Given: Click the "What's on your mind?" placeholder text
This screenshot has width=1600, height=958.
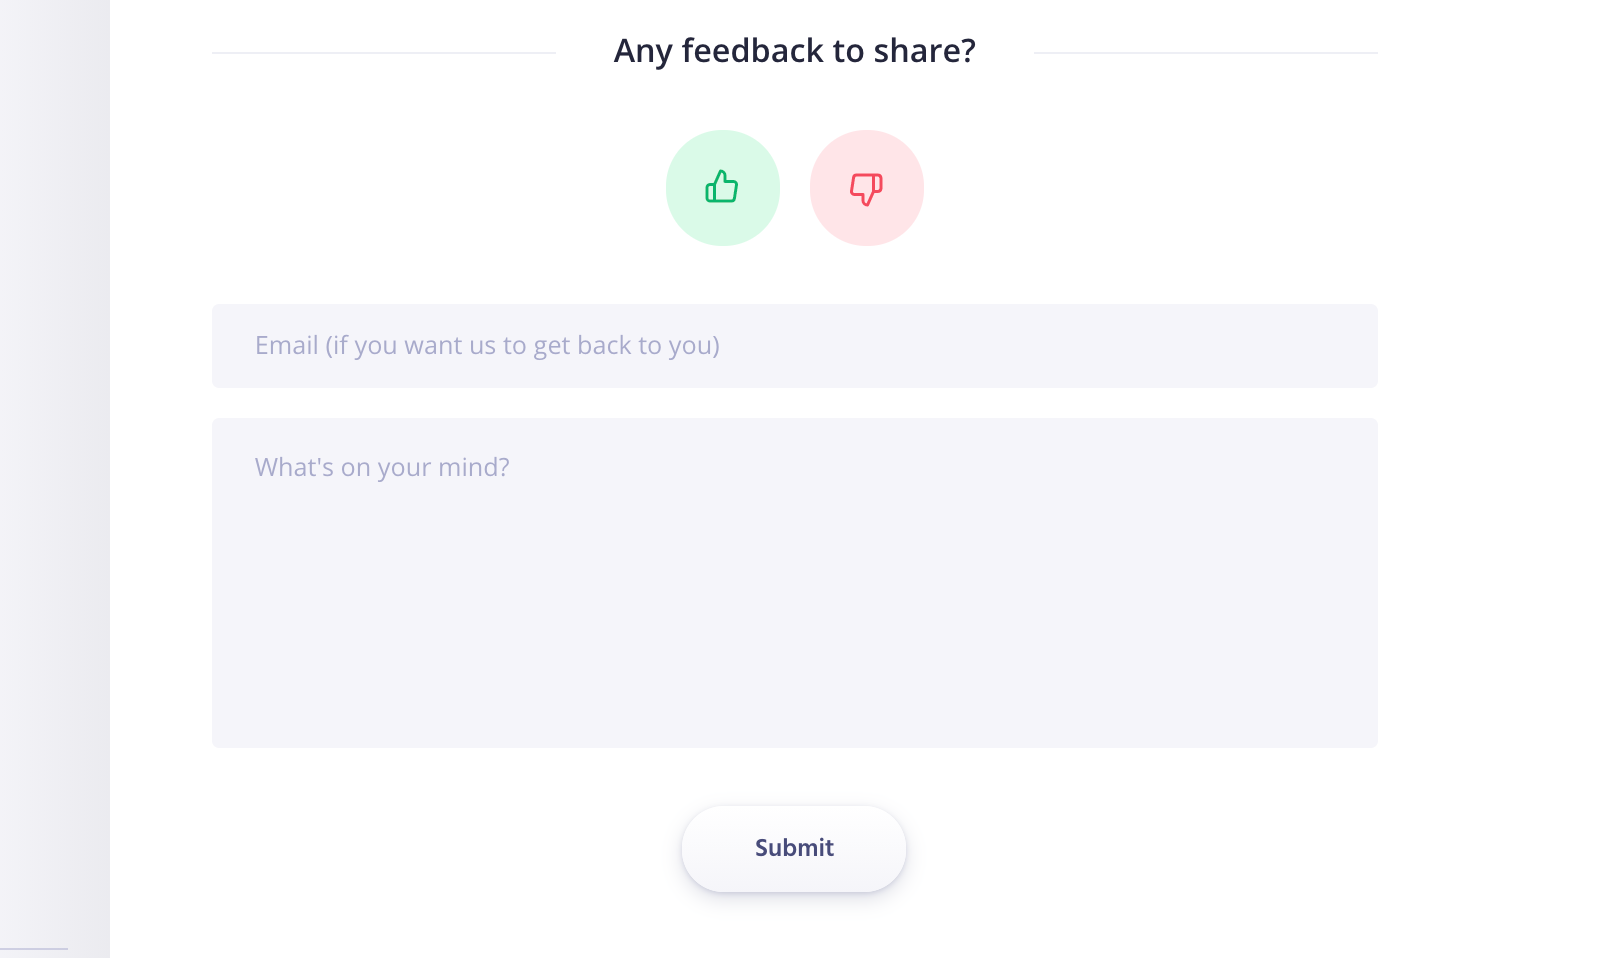Looking at the screenshot, I should click(x=382, y=468).
